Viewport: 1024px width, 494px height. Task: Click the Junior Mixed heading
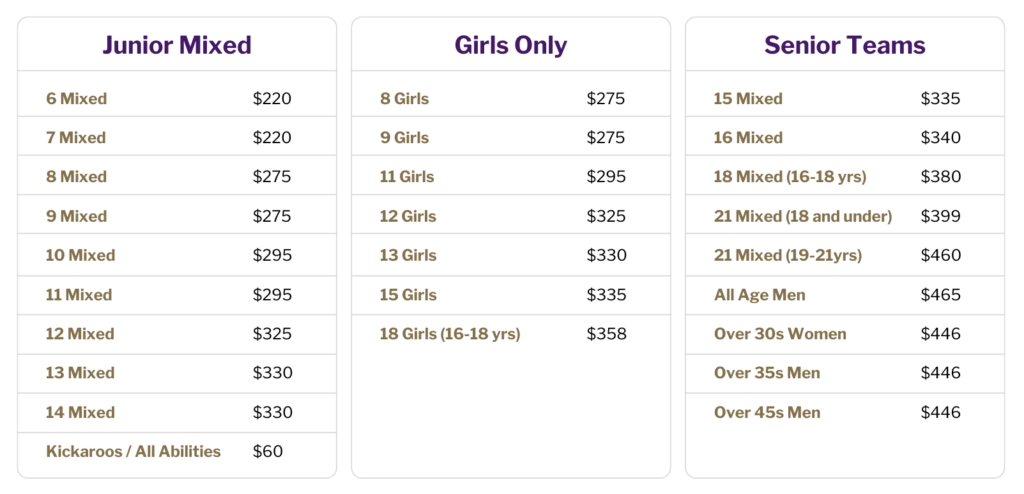pyautogui.click(x=176, y=45)
